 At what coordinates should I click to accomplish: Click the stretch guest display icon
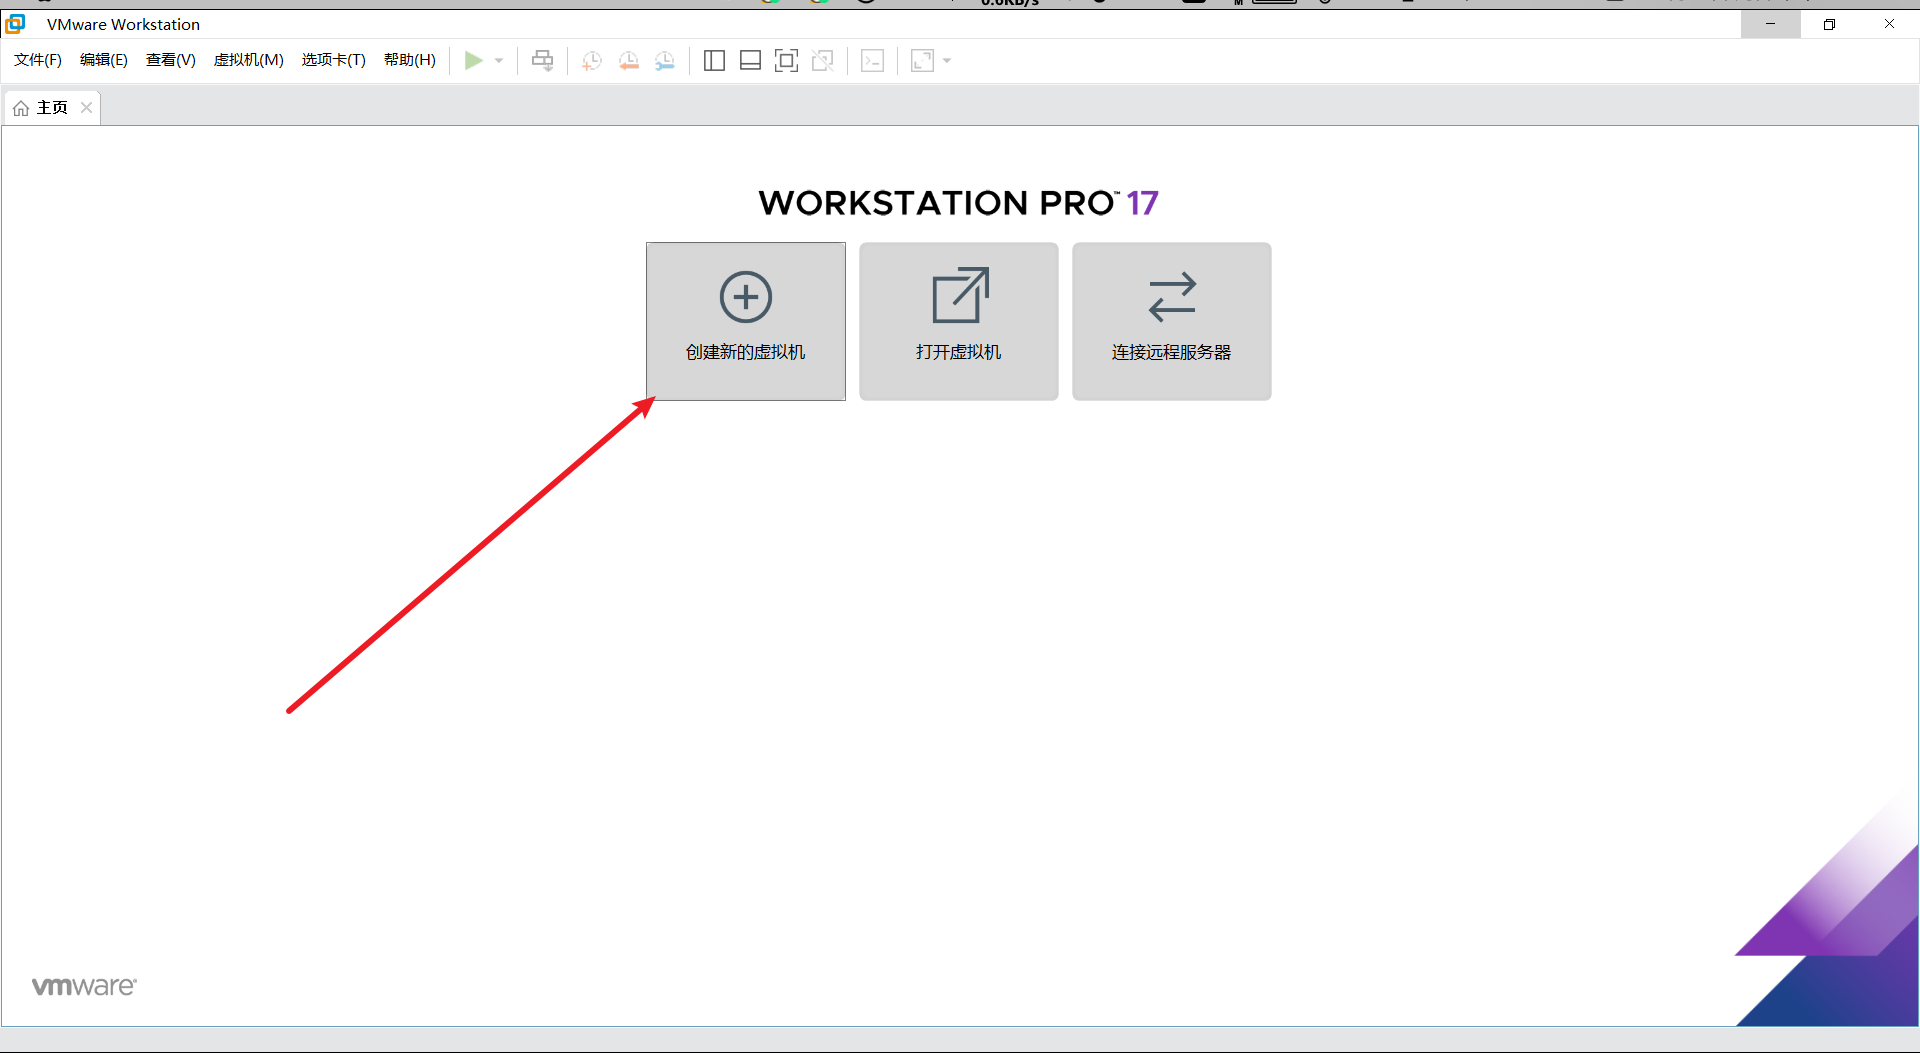pos(922,61)
